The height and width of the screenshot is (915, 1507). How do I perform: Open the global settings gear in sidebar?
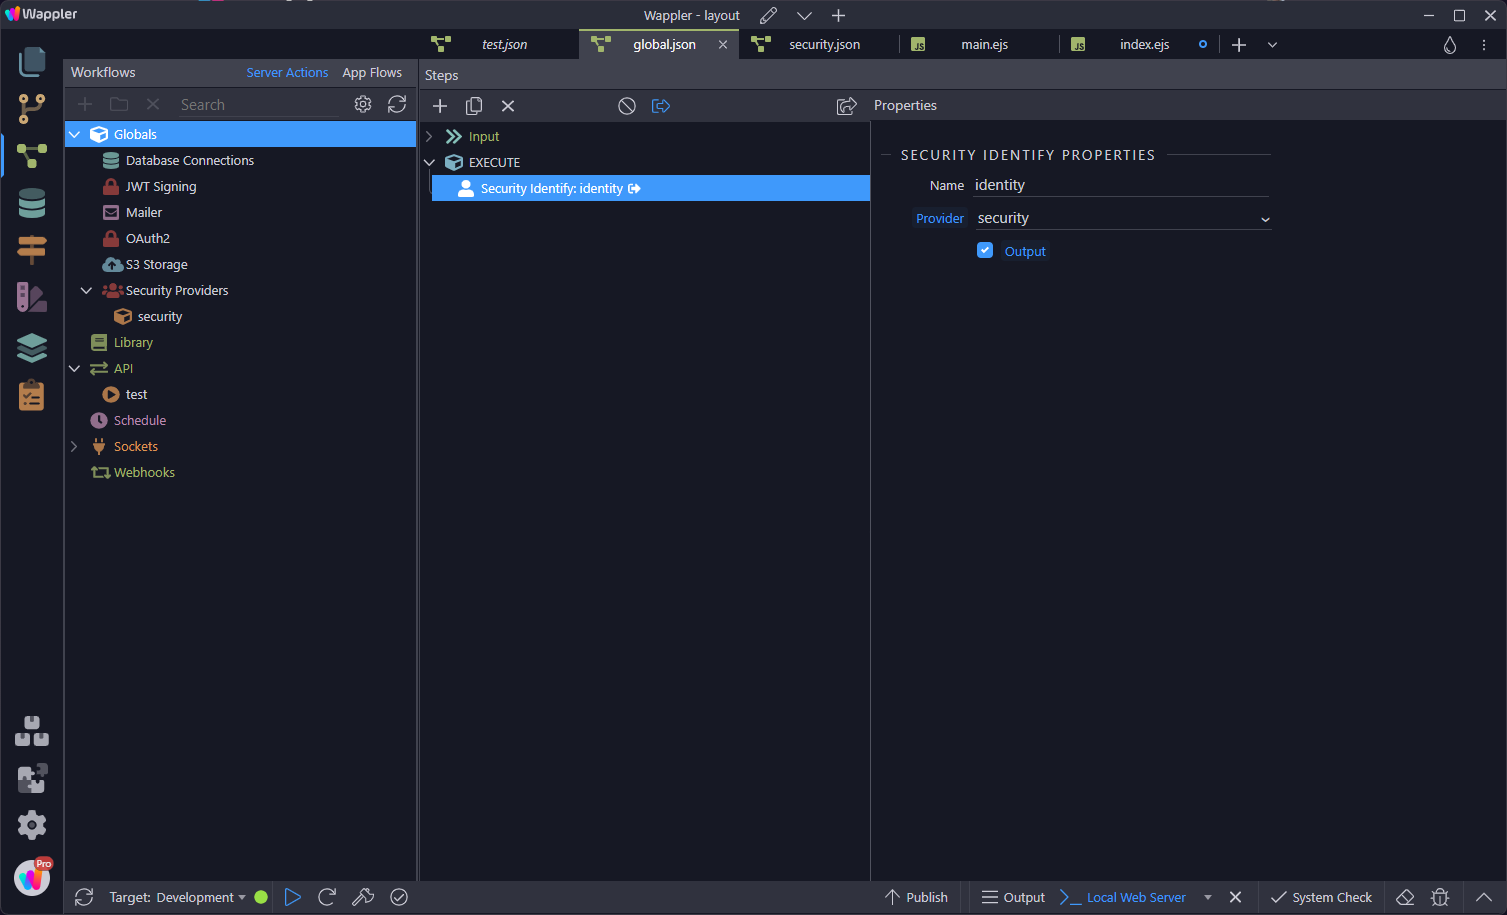pyautogui.click(x=32, y=825)
